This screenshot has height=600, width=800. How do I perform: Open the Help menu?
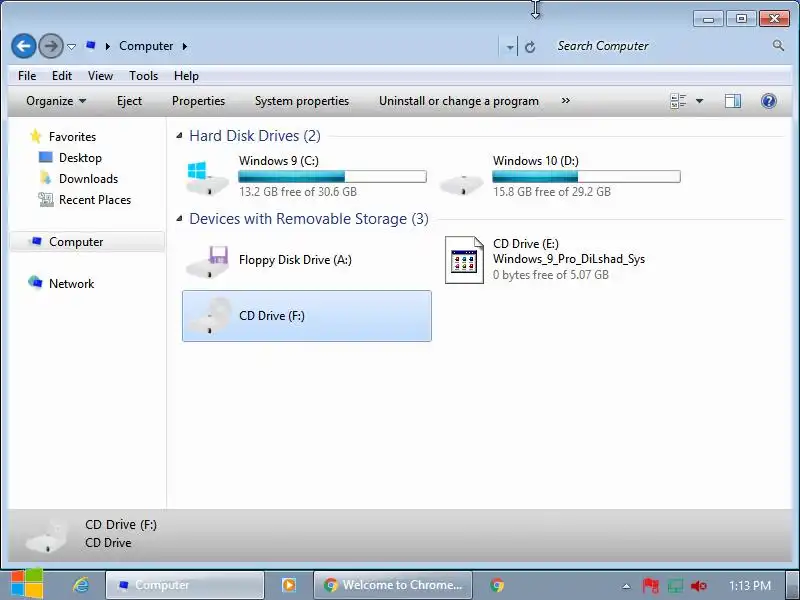click(x=186, y=76)
